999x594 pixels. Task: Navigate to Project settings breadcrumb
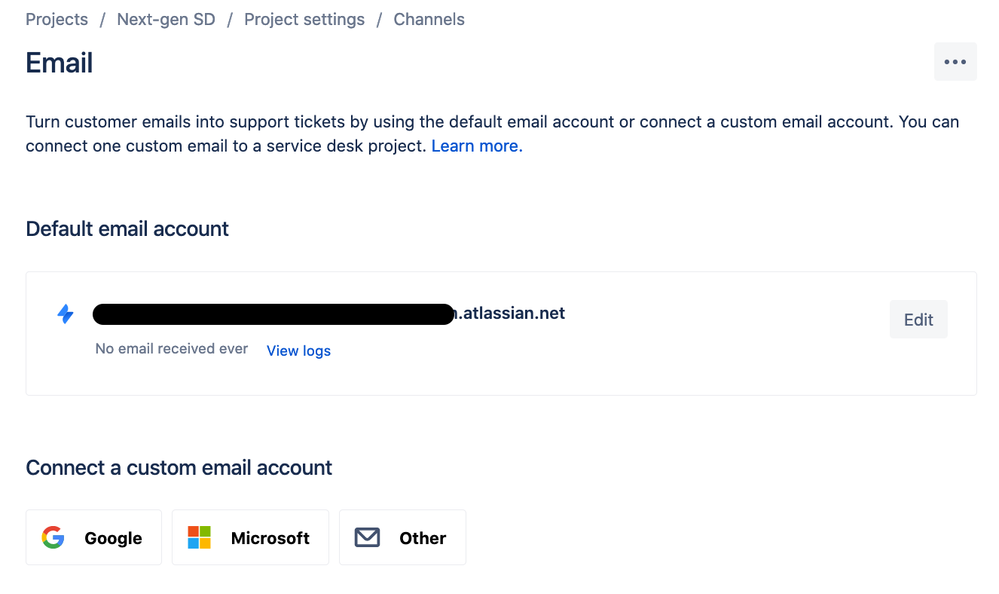(304, 19)
